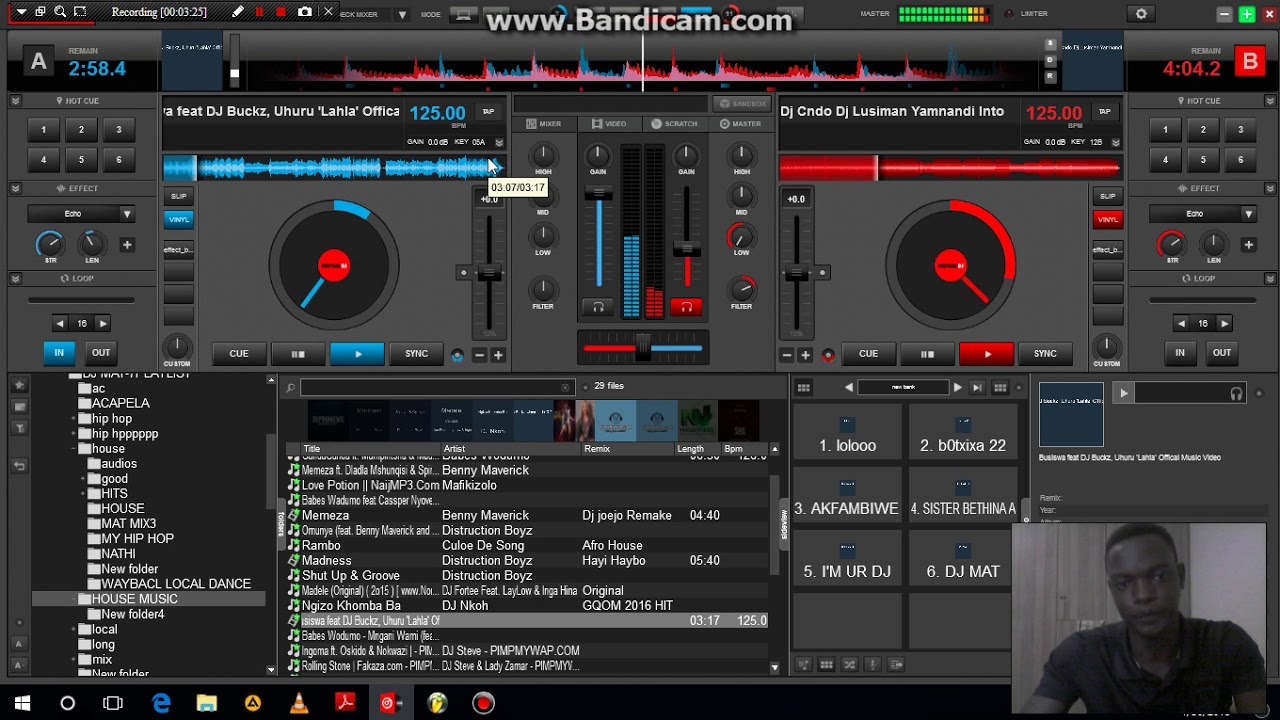This screenshot has width=1280, height=720.
Task: Toggle SLIP mode on deck A
Action: pyautogui.click(x=179, y=196)
